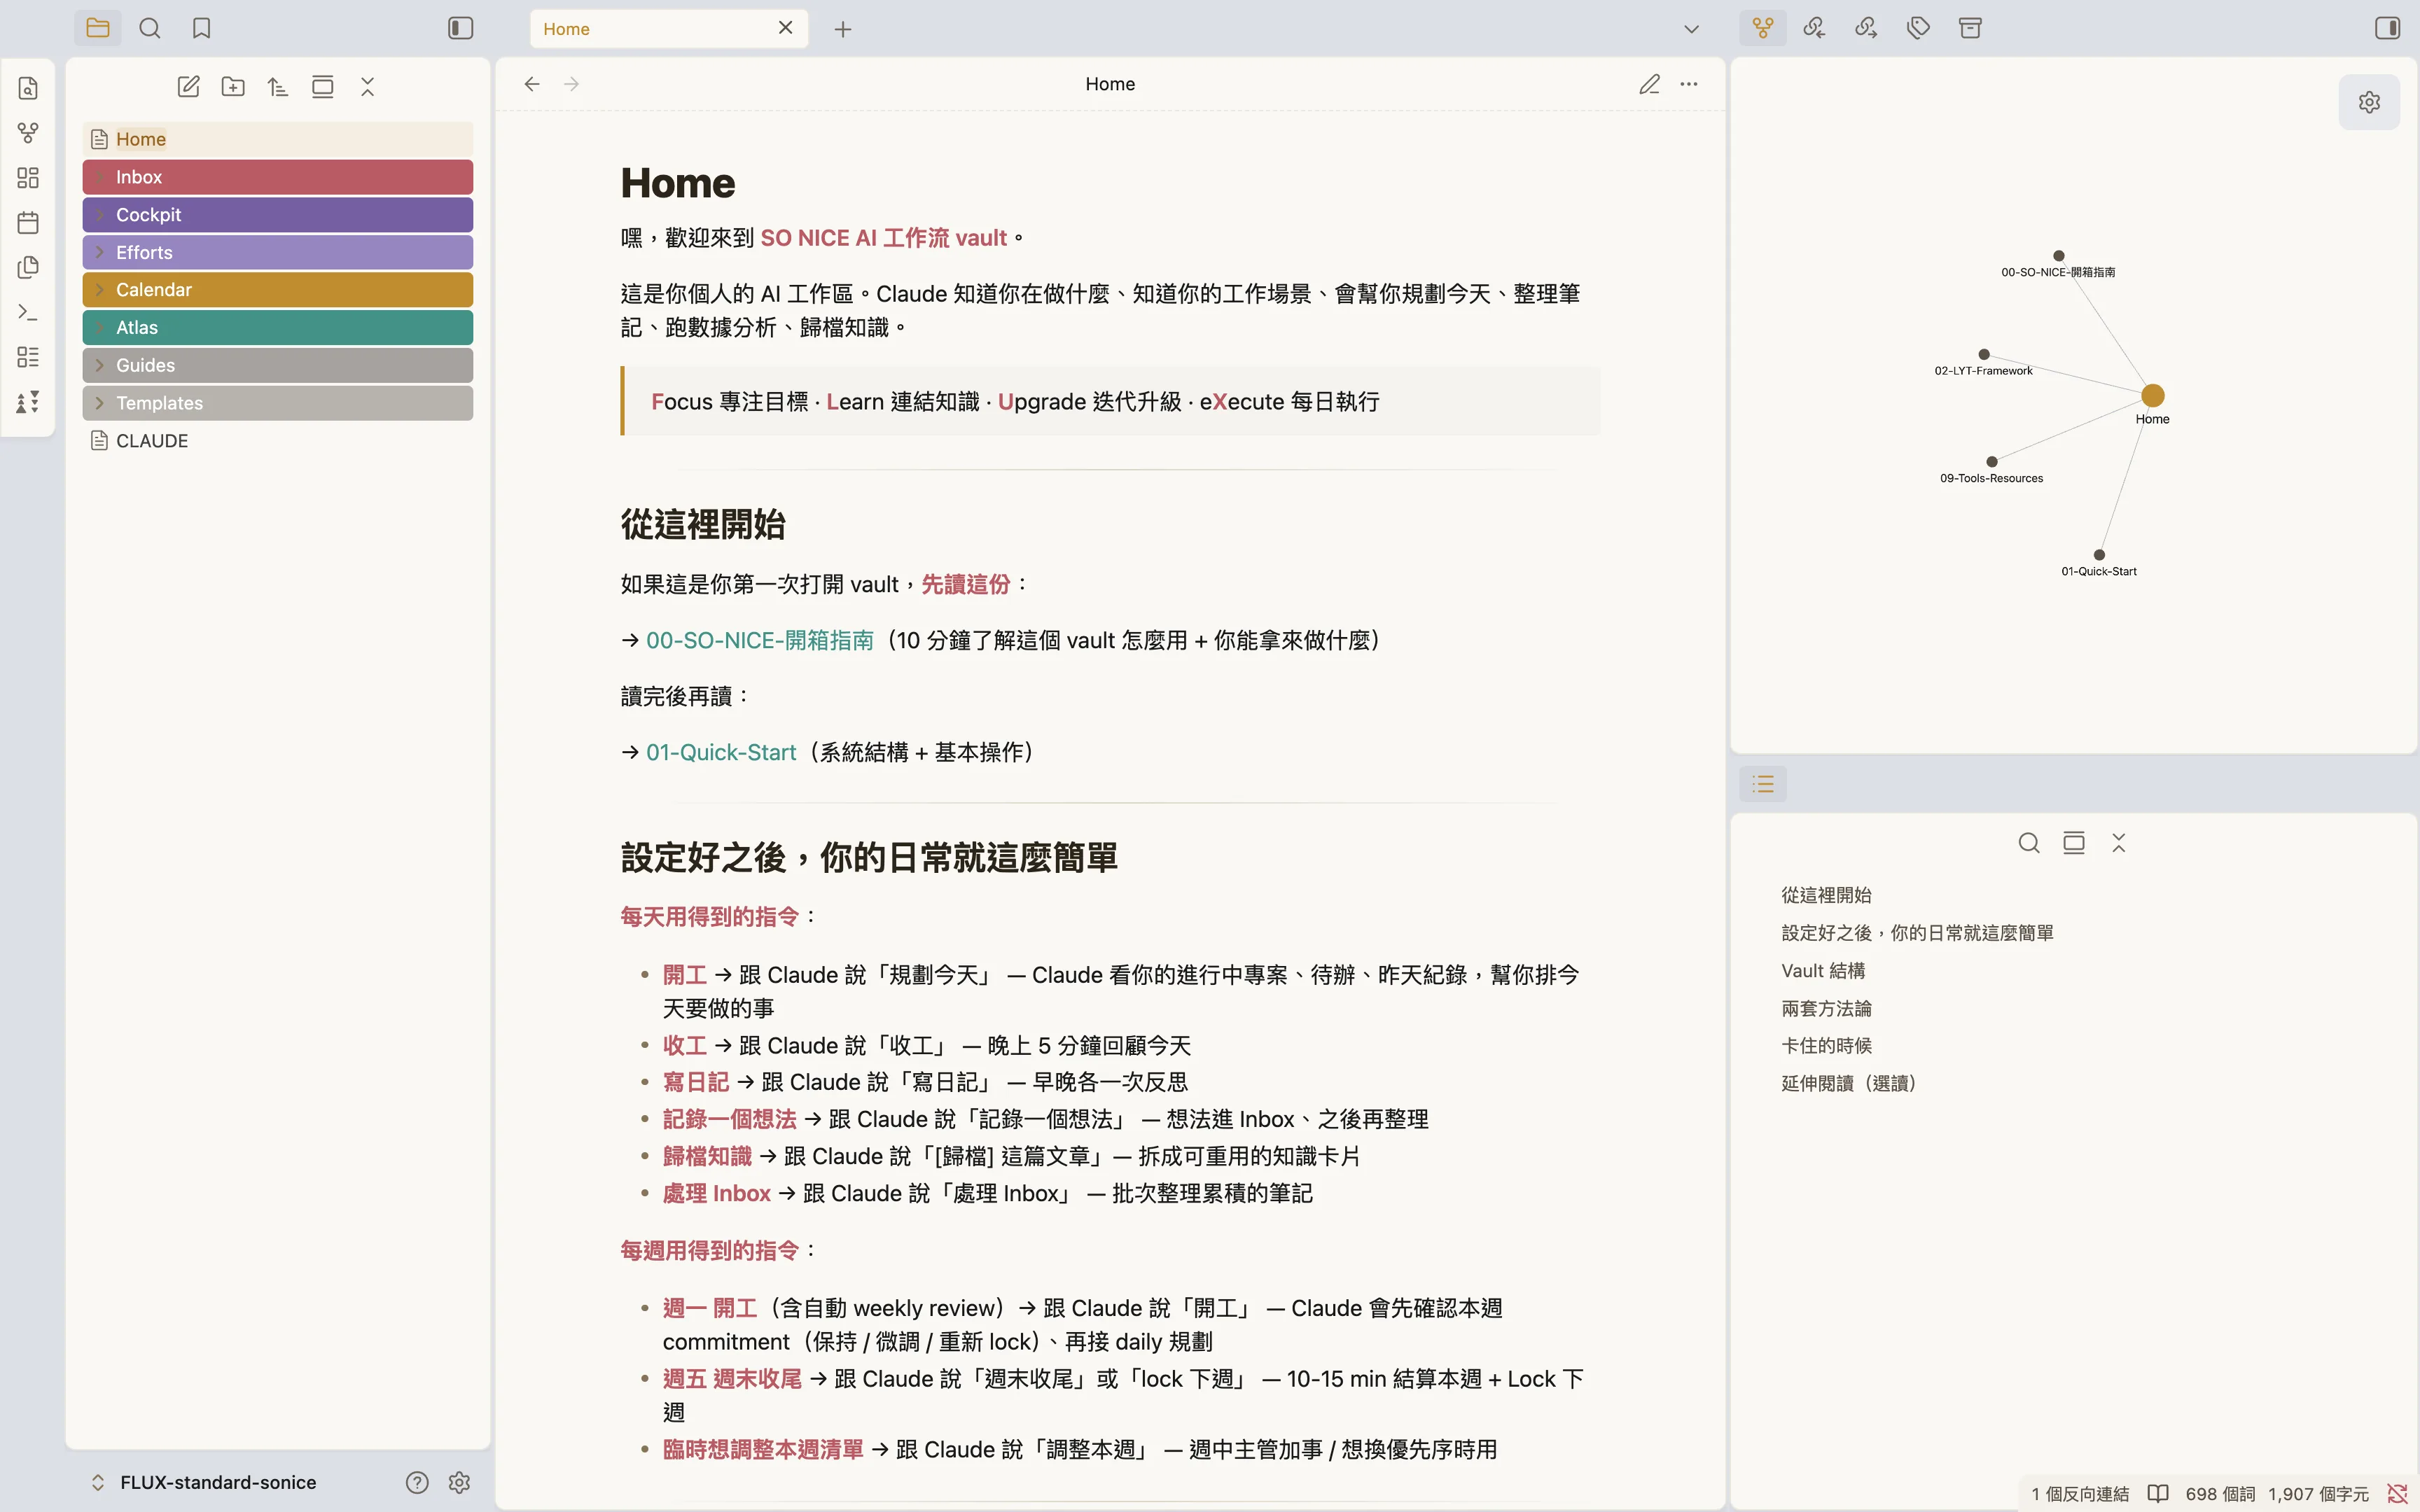This screenshot has width=2420, height=1512.
Task: Open Obsidian settings gear icon
Action: [459, 1482]
